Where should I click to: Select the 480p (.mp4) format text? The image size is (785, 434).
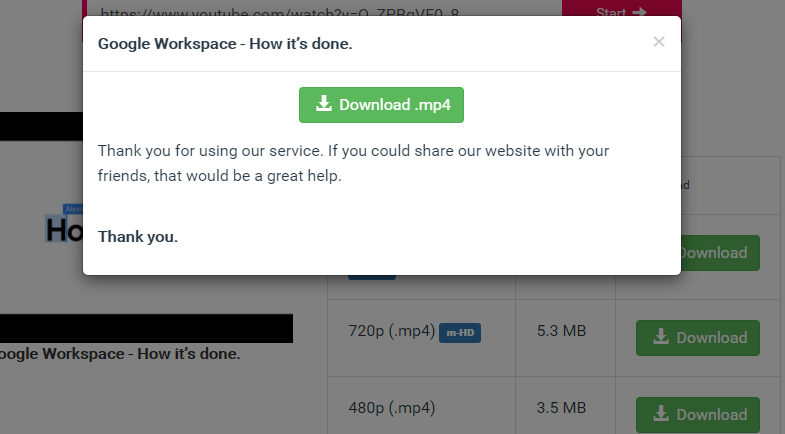tap(391, 408)
